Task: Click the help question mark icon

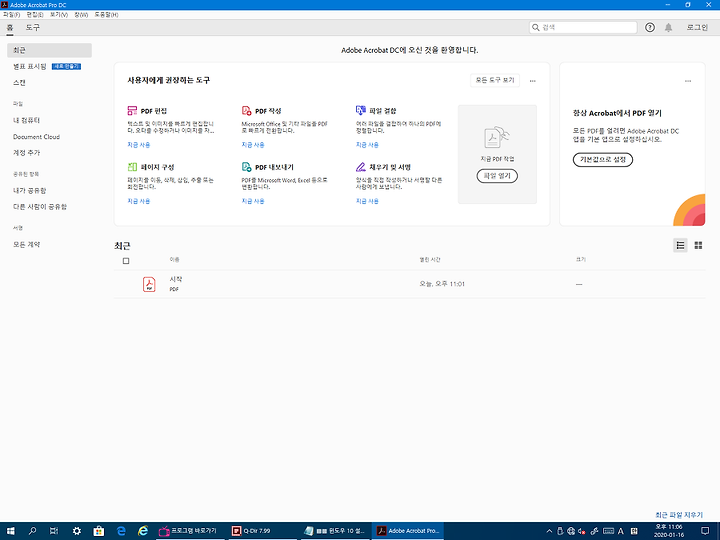Action: (x=650, y=28)
